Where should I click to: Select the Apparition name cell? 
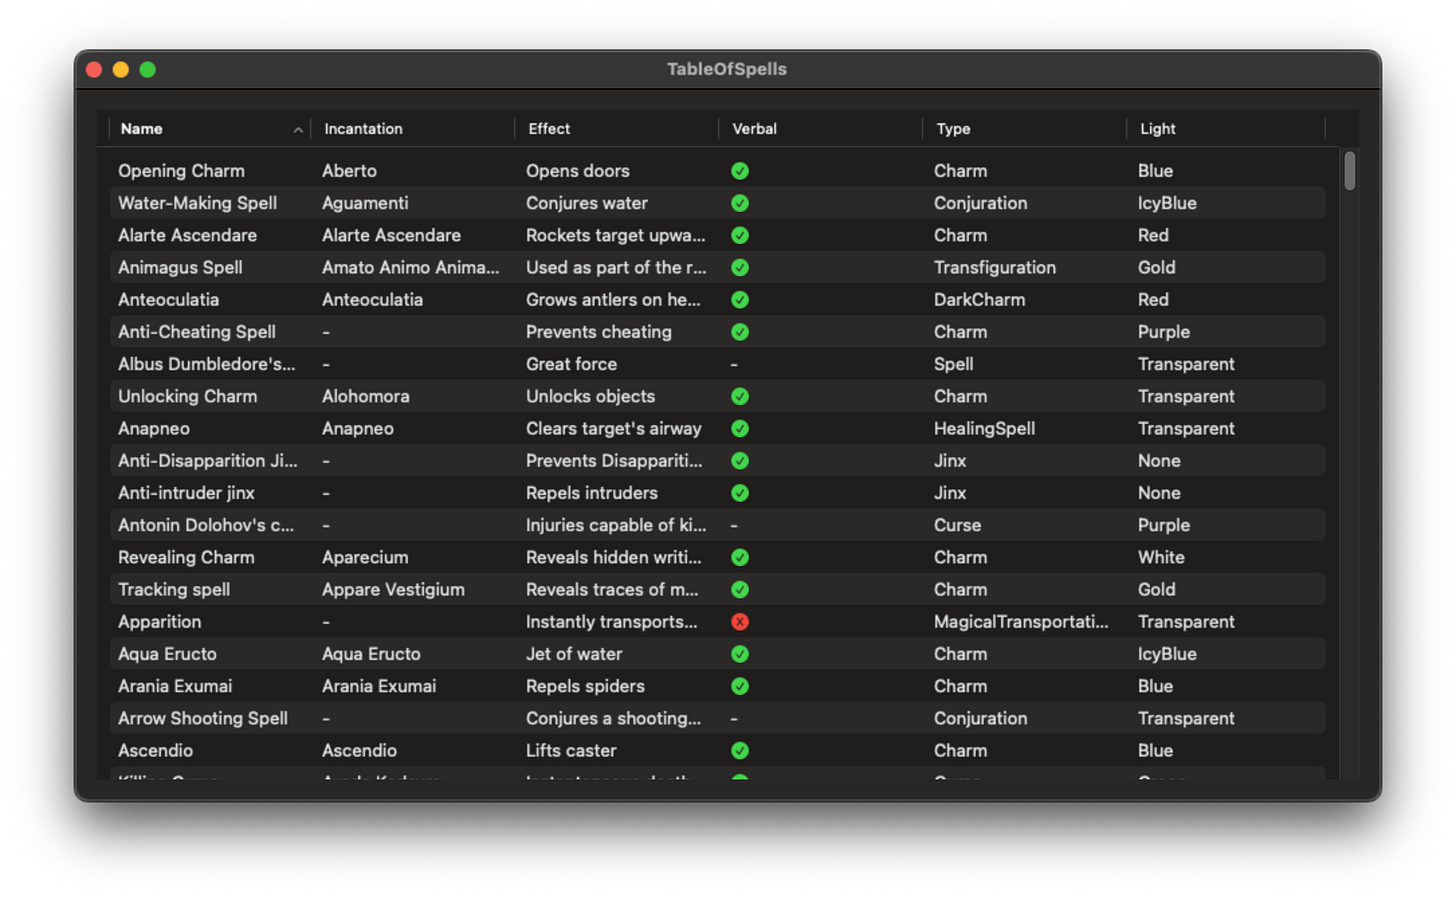click(x=160, y=622)
